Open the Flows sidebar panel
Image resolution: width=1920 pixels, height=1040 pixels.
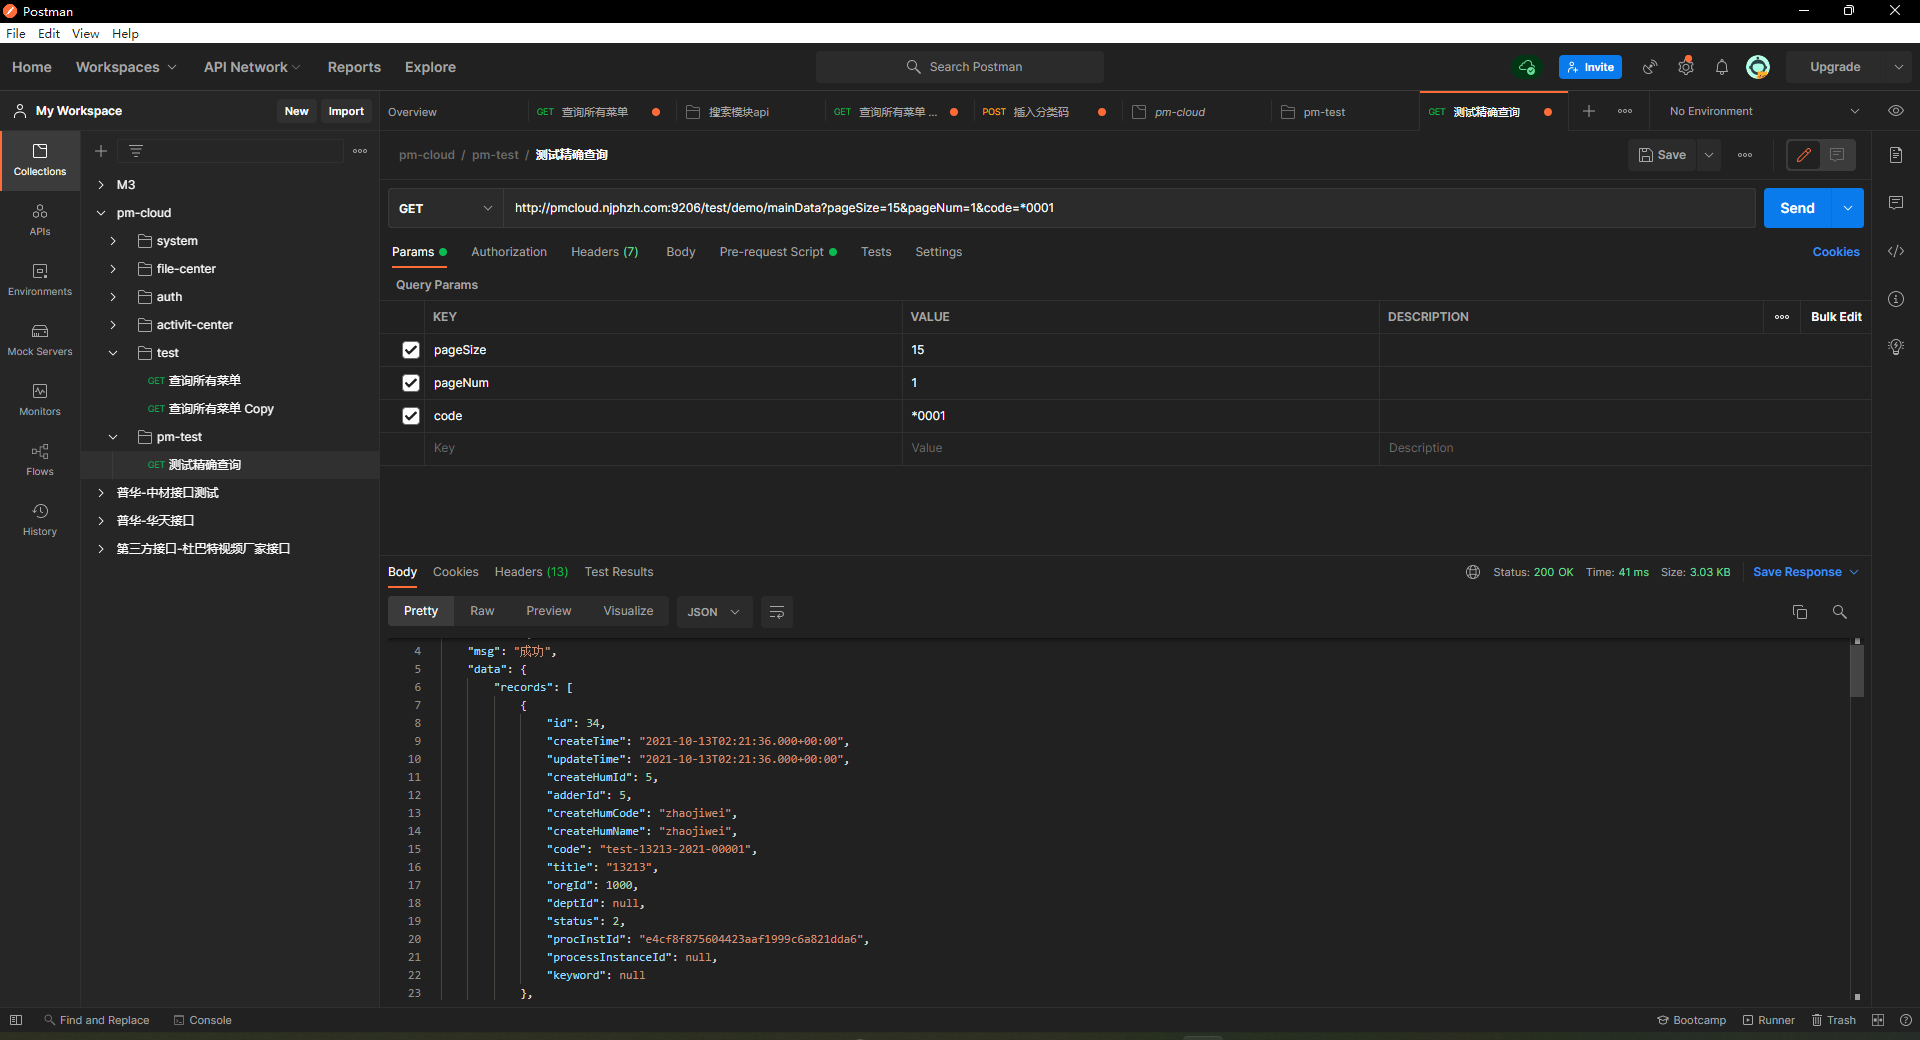pos(40,459)
